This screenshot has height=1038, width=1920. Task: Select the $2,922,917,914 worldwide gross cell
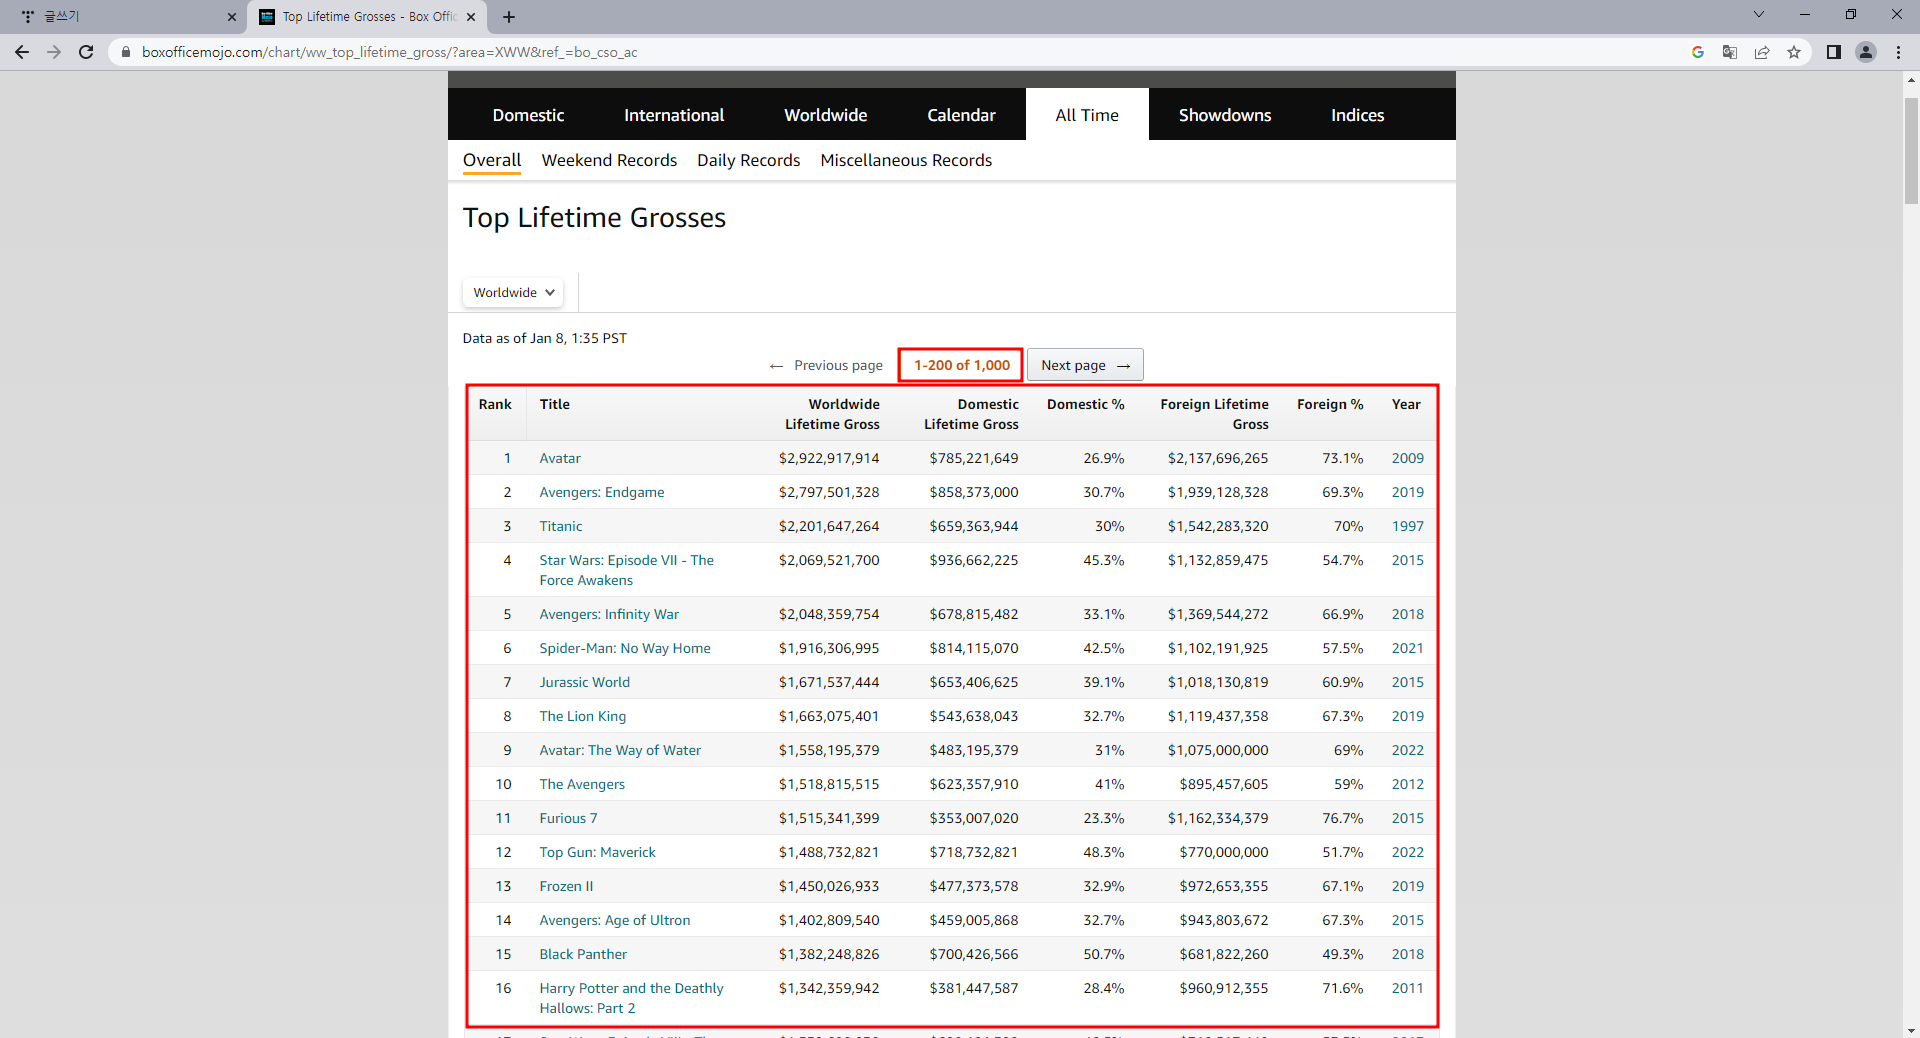[x=829, y=458]
